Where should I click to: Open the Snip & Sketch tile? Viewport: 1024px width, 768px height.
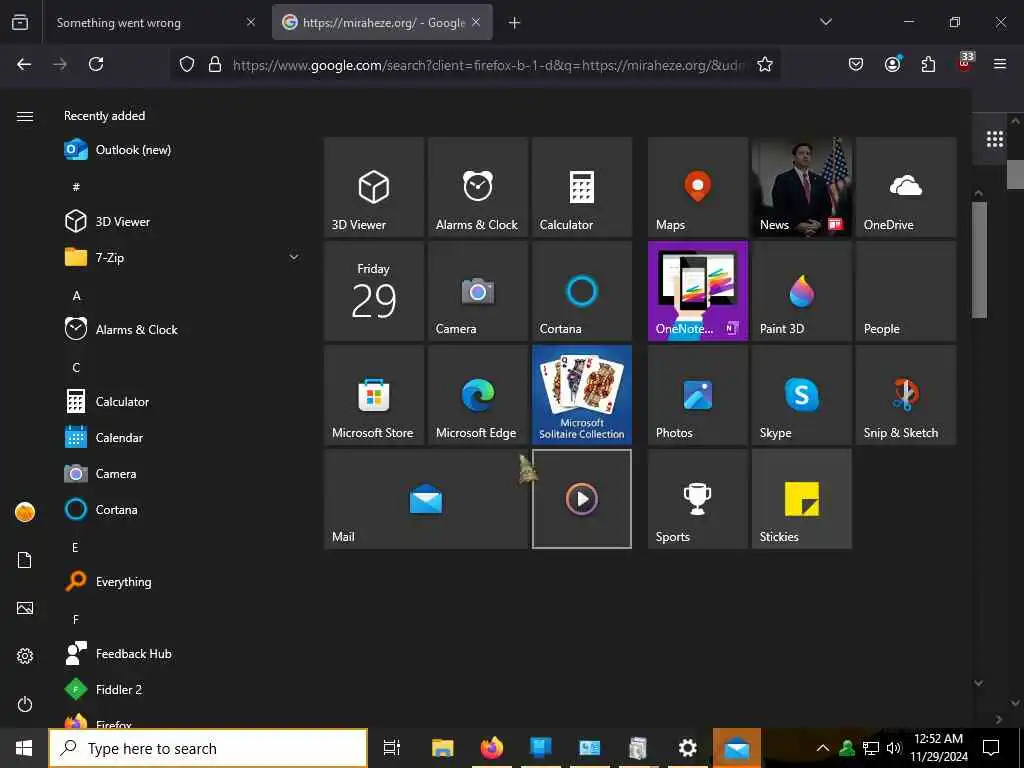(906, 395)
